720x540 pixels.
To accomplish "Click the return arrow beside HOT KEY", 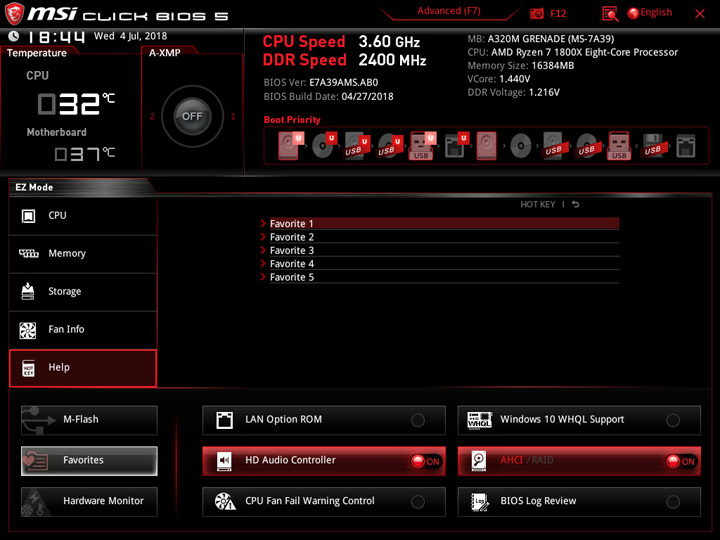I will click(x=575, y=204).
